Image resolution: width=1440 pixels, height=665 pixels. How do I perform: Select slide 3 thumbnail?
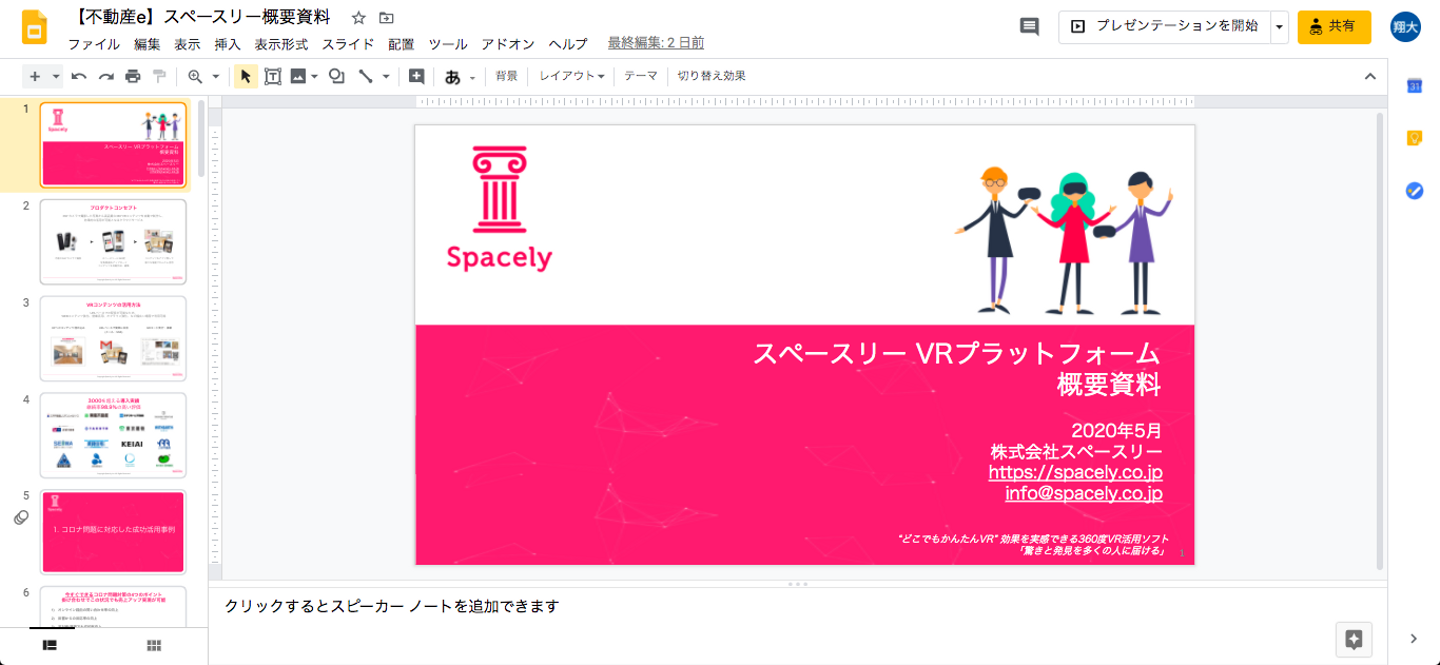tap(113, 338)
